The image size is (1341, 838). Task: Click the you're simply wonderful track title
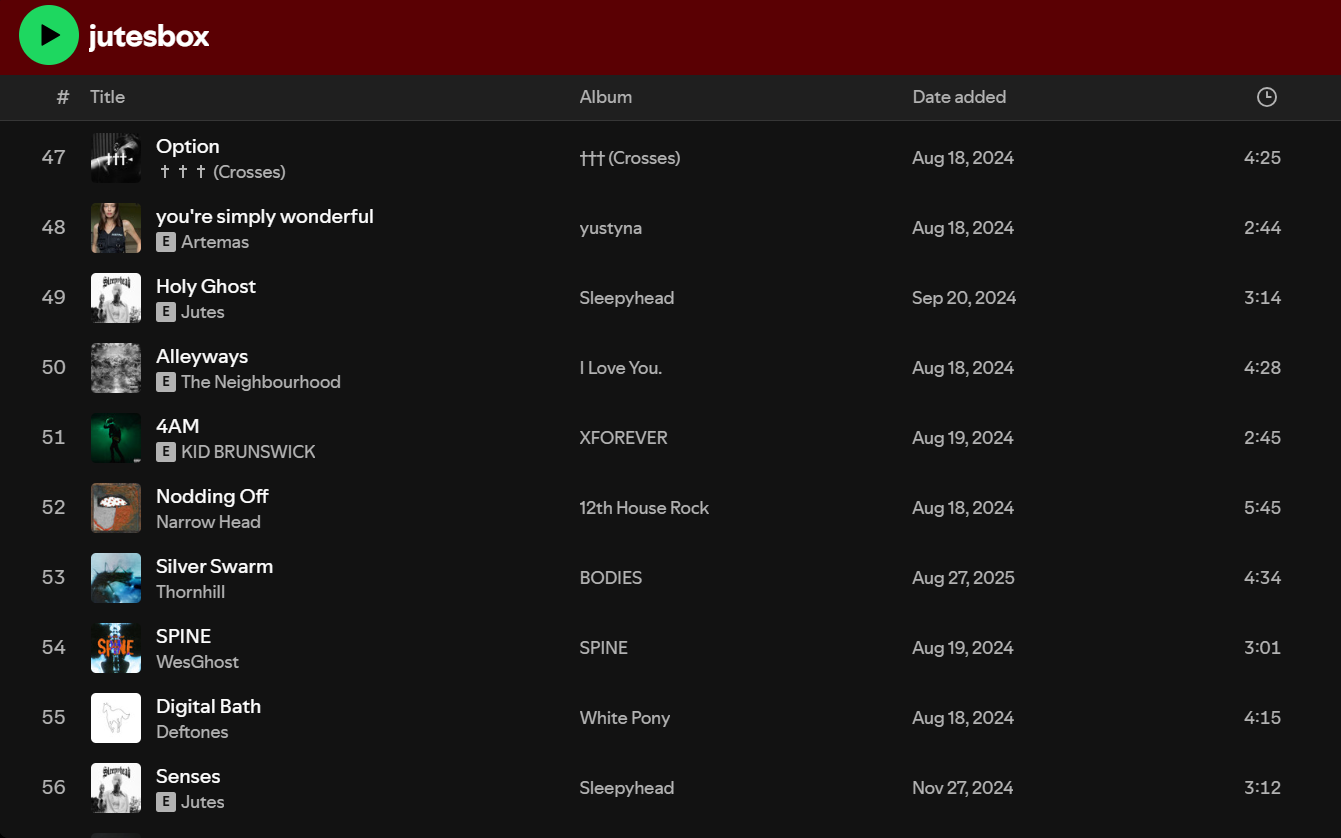pyautogui.click(x=264, y=216)
